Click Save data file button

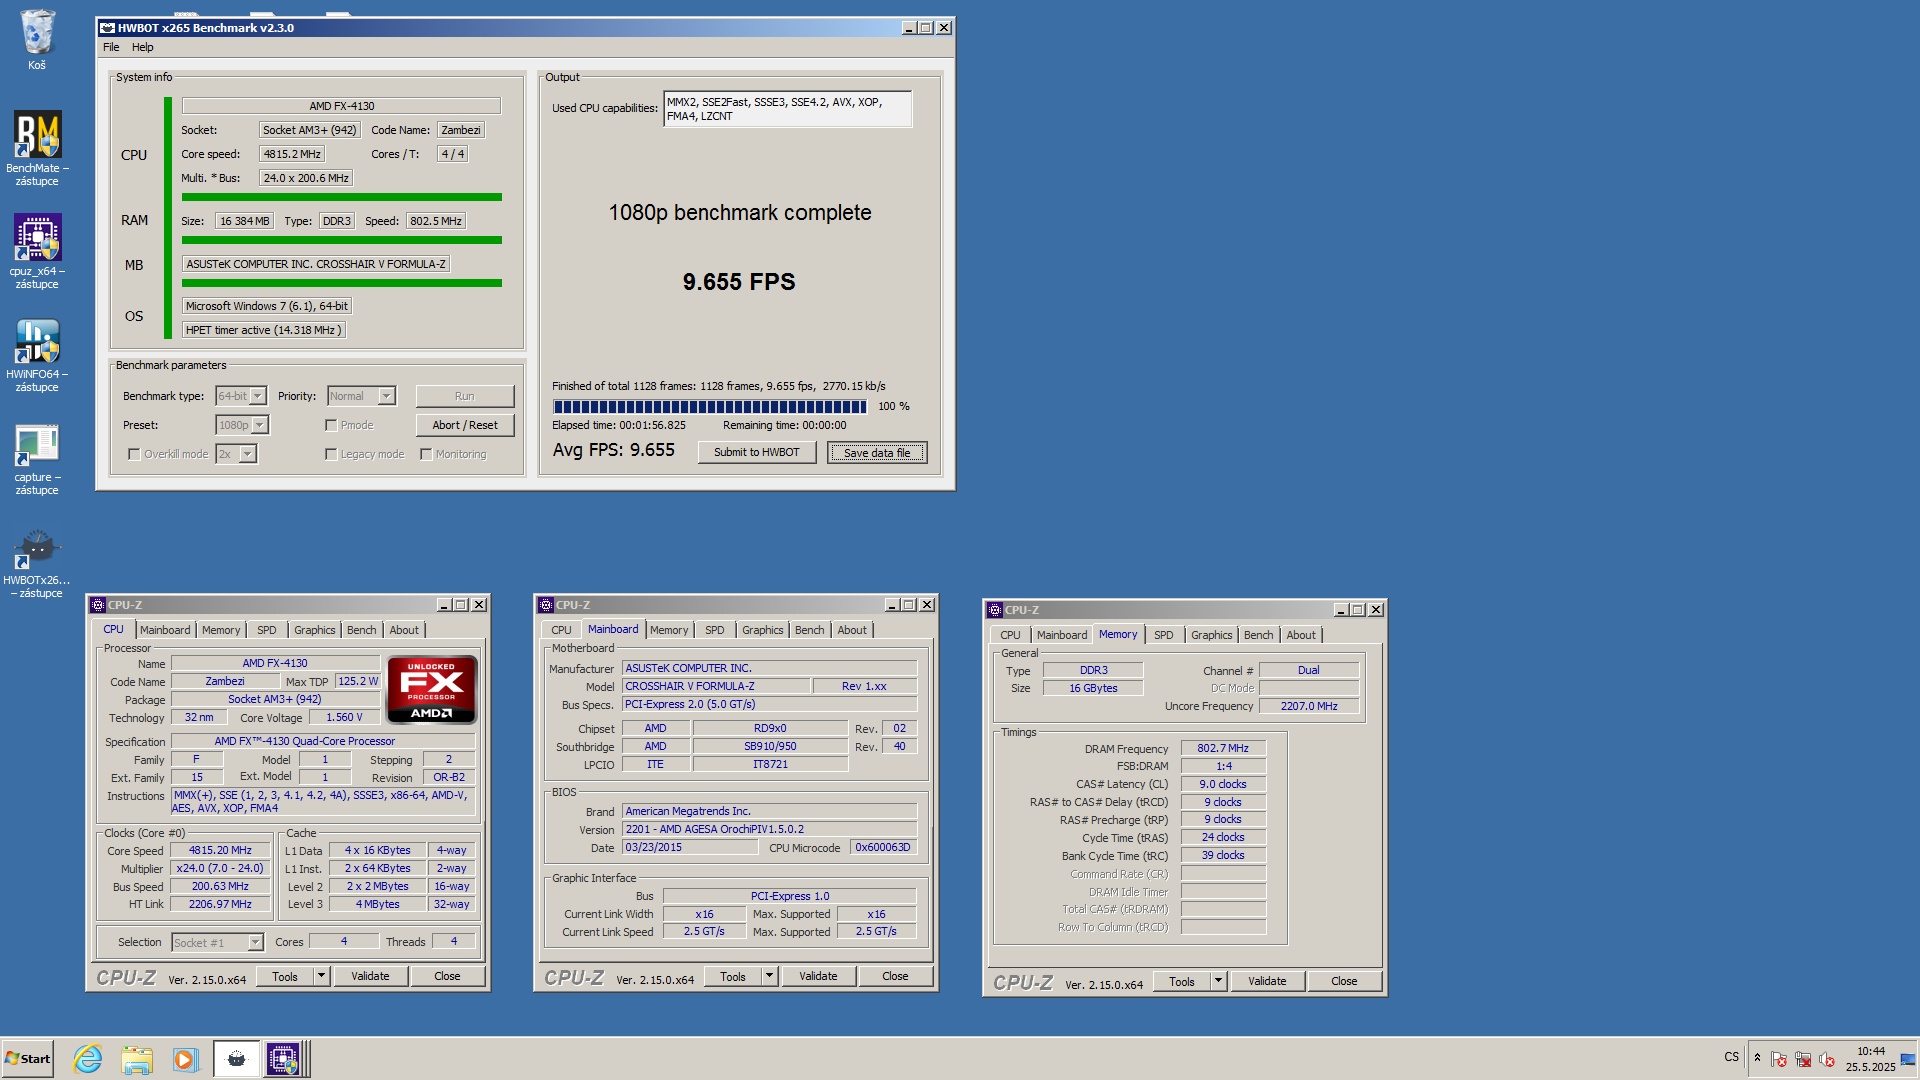pyautogui.click(x=877, y=452)
